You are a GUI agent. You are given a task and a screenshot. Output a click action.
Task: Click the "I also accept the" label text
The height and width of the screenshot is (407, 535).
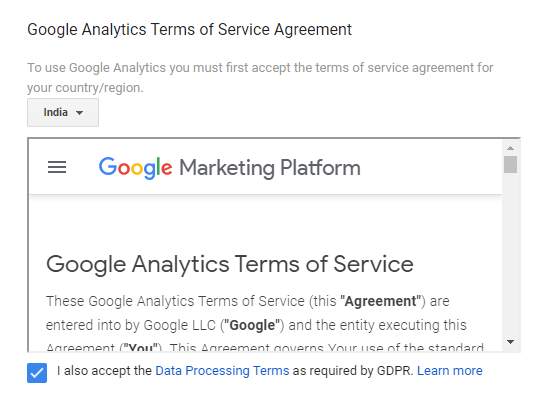(104, 370)
